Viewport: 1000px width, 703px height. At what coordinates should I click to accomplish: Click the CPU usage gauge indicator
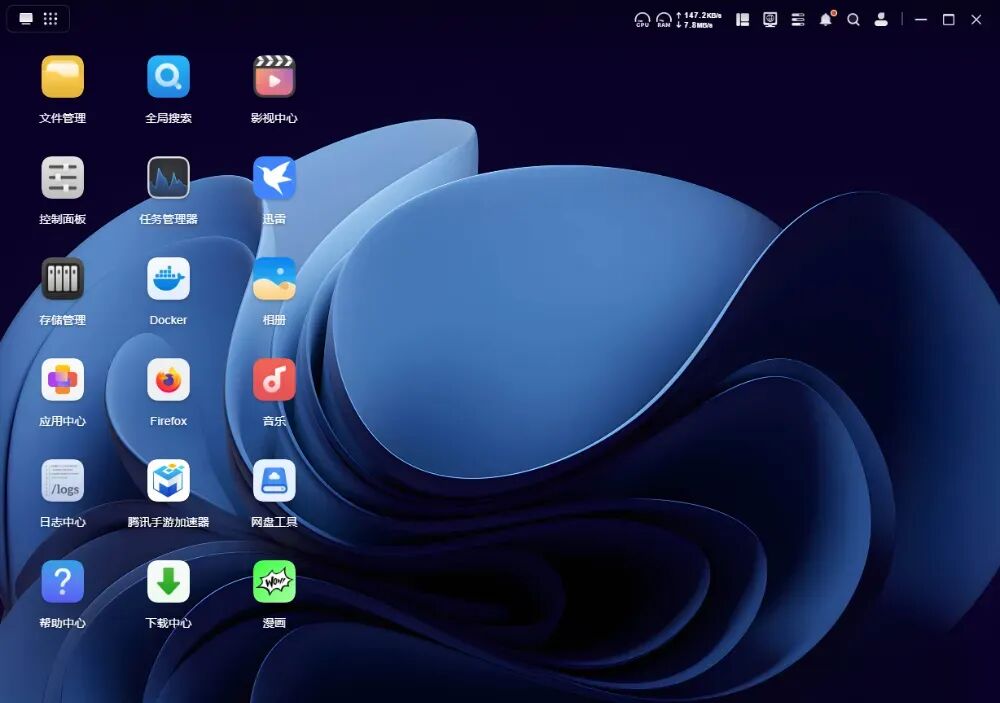coord(642,19)
